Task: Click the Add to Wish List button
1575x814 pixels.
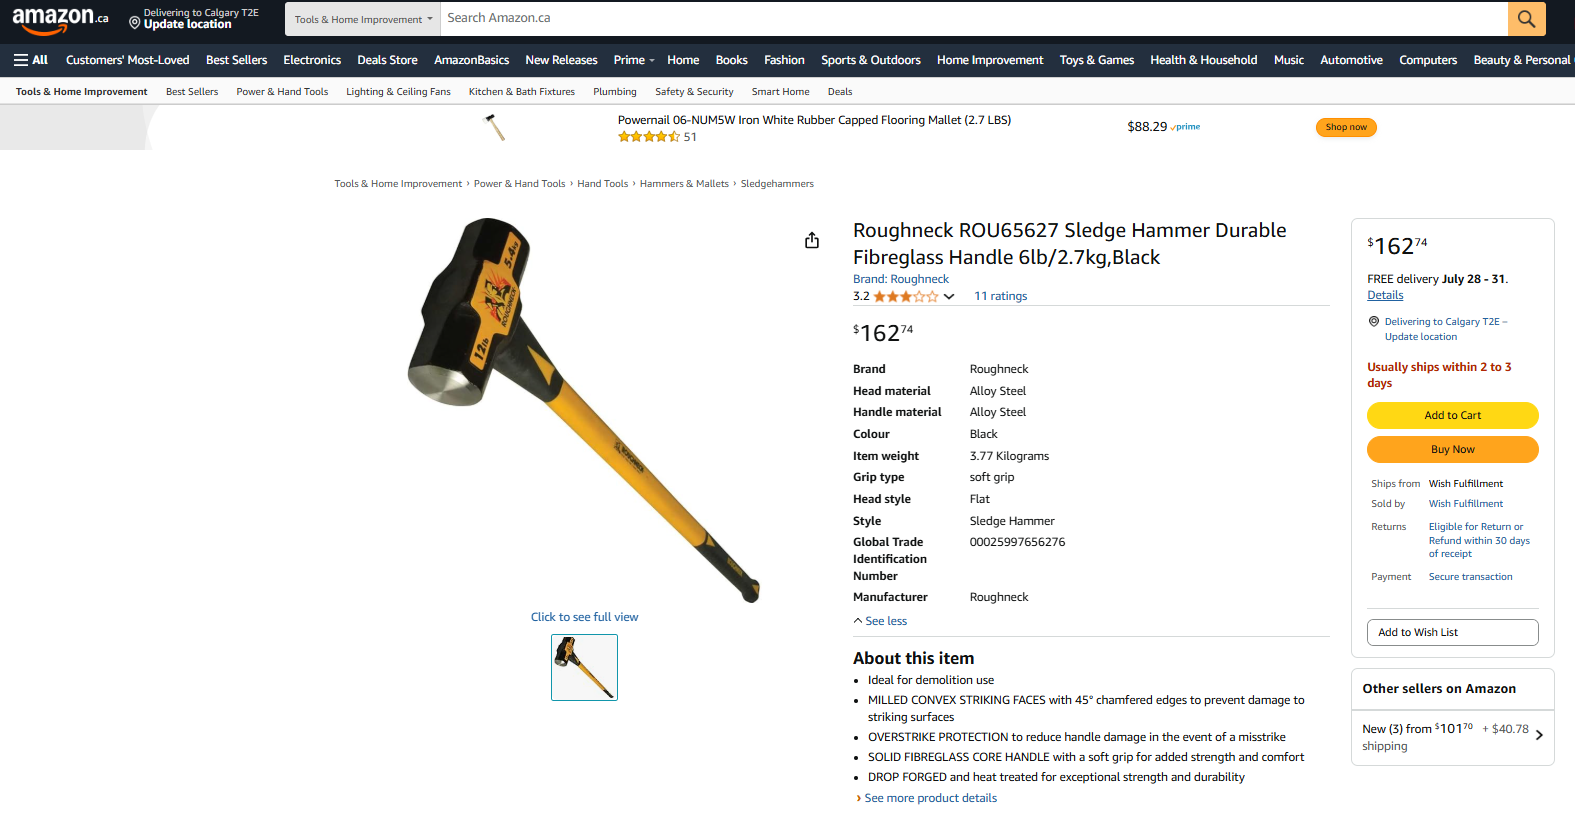Action: 1452,632
